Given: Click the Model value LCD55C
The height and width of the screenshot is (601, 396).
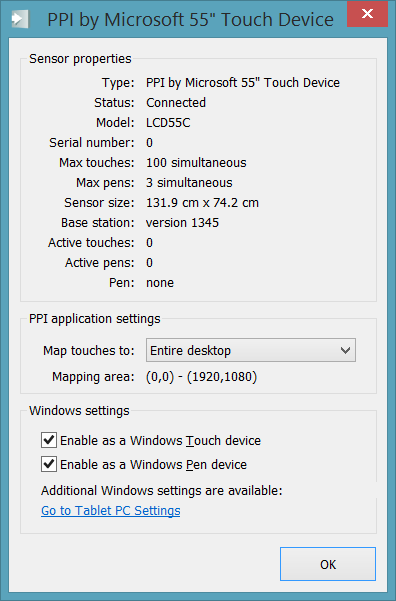Looking at the screenshot, I should (168, 123).
